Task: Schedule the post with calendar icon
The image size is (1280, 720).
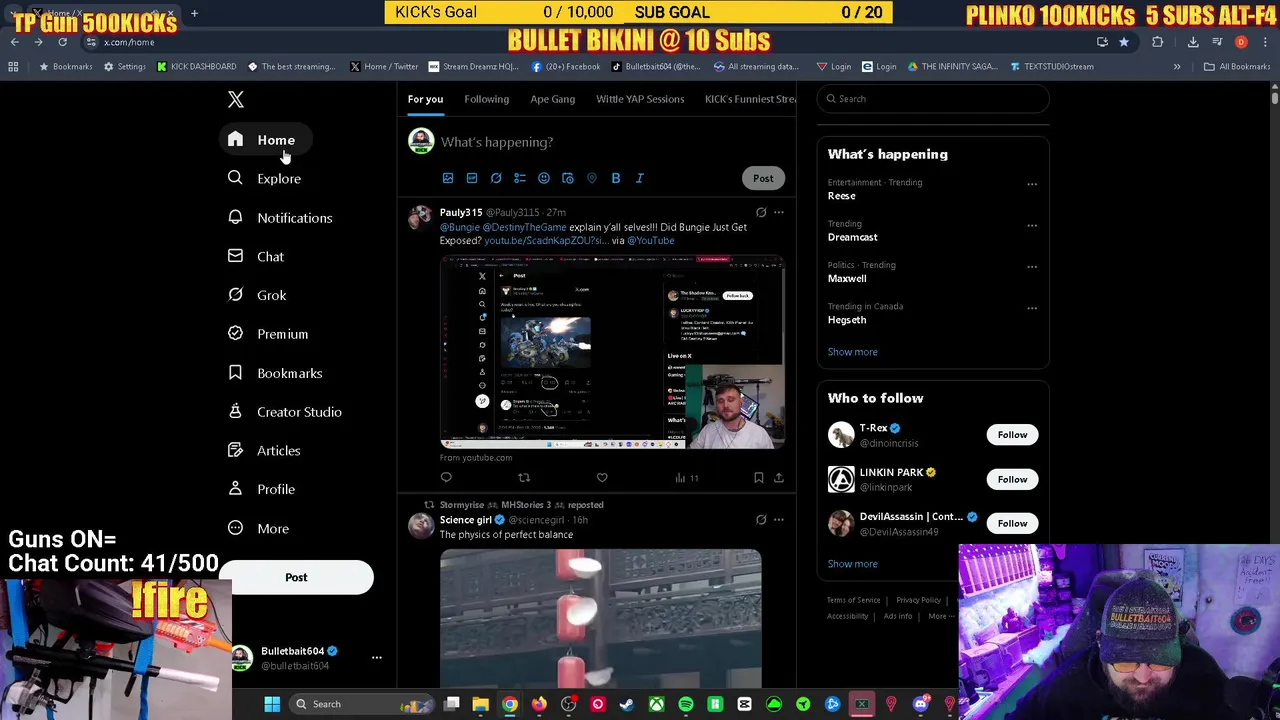Action: pos(568,178)
